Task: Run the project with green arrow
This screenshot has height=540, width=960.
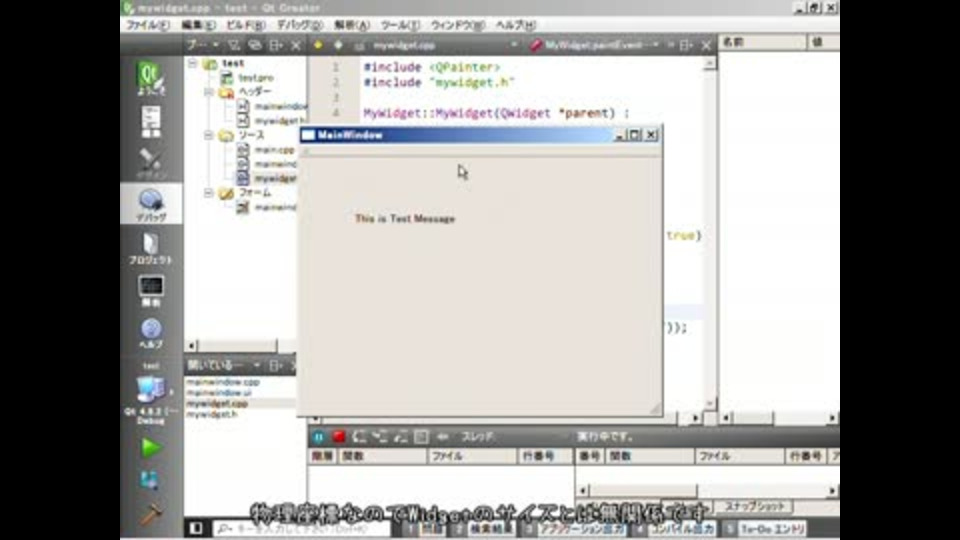Action: pyautogui.click(x=151, y=448)
